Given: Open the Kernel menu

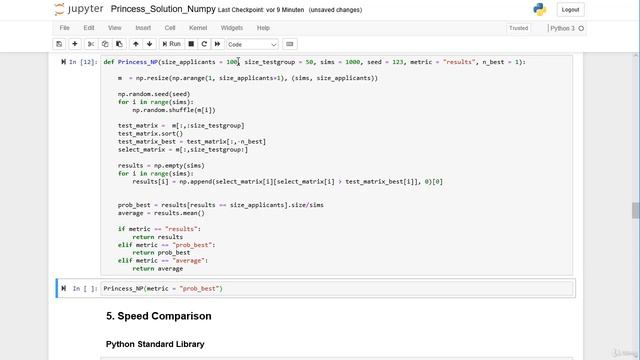Looking at the screenshot, I should tap(198, 28).
